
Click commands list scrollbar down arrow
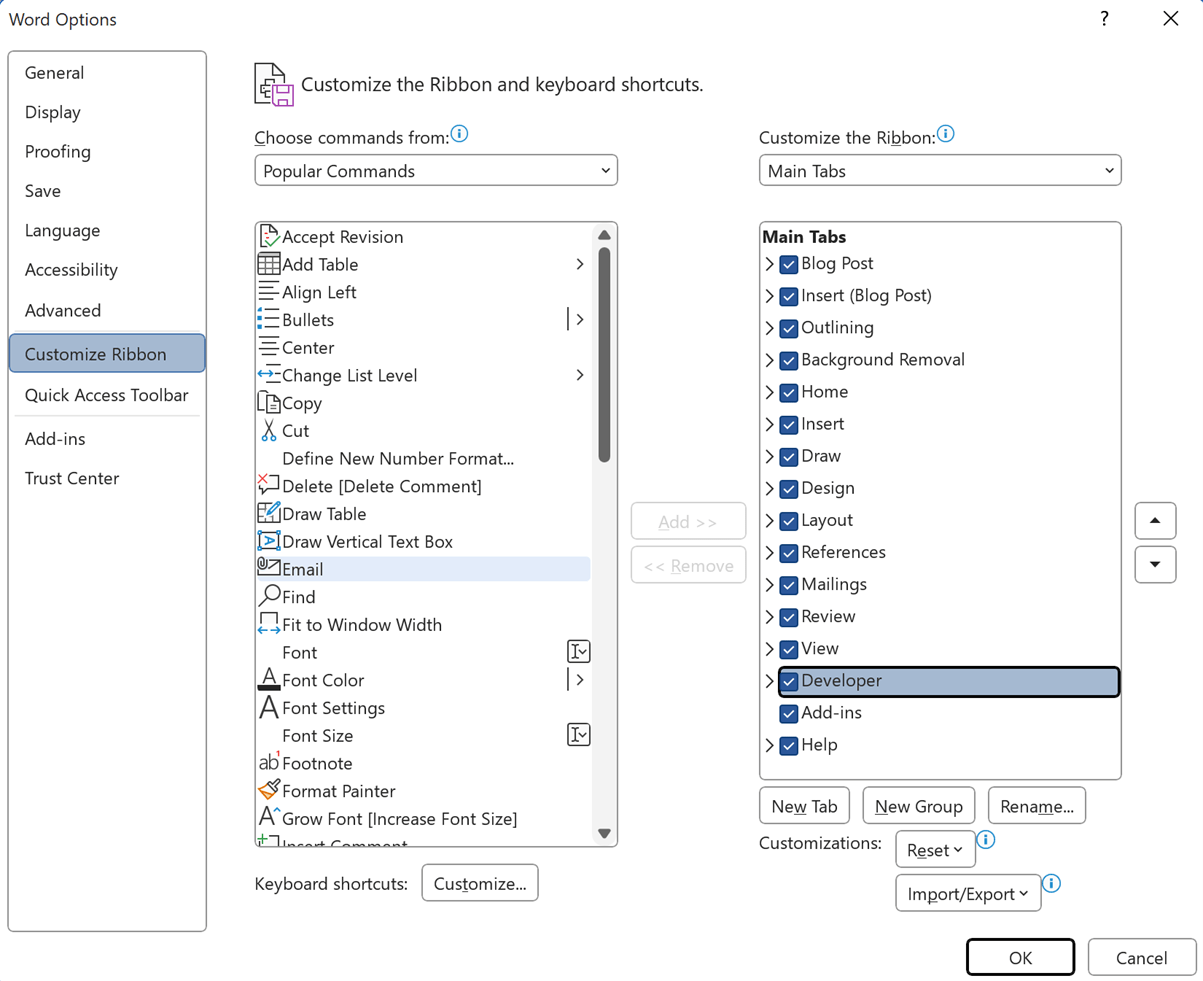(604, 833)
